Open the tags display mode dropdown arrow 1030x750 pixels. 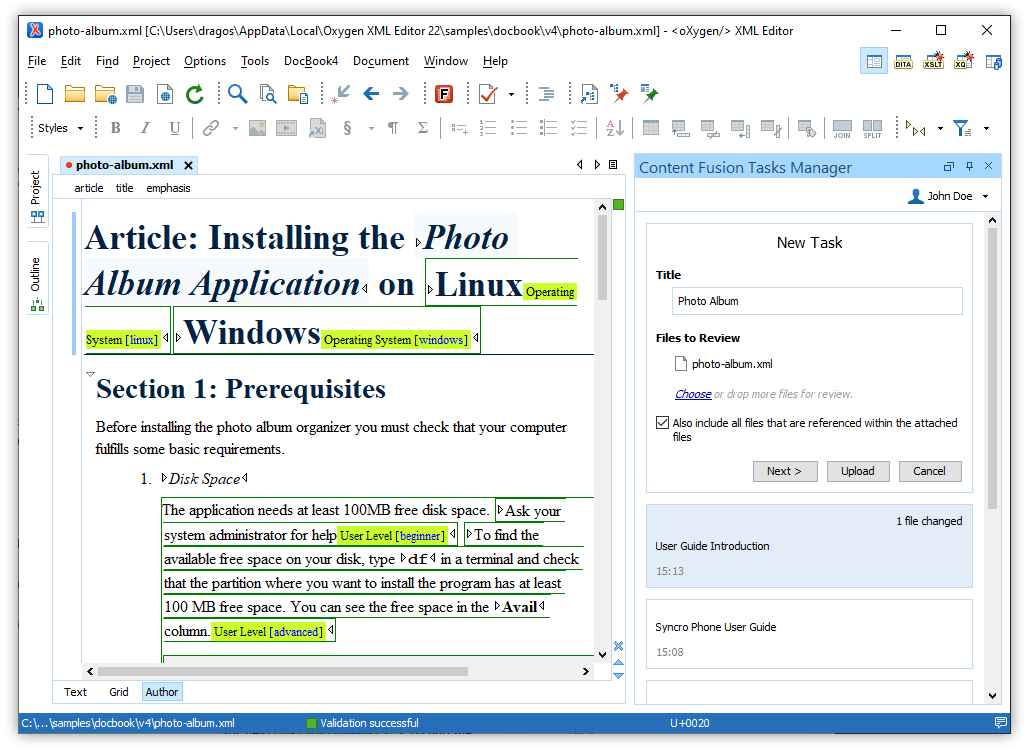pos(940,129)
